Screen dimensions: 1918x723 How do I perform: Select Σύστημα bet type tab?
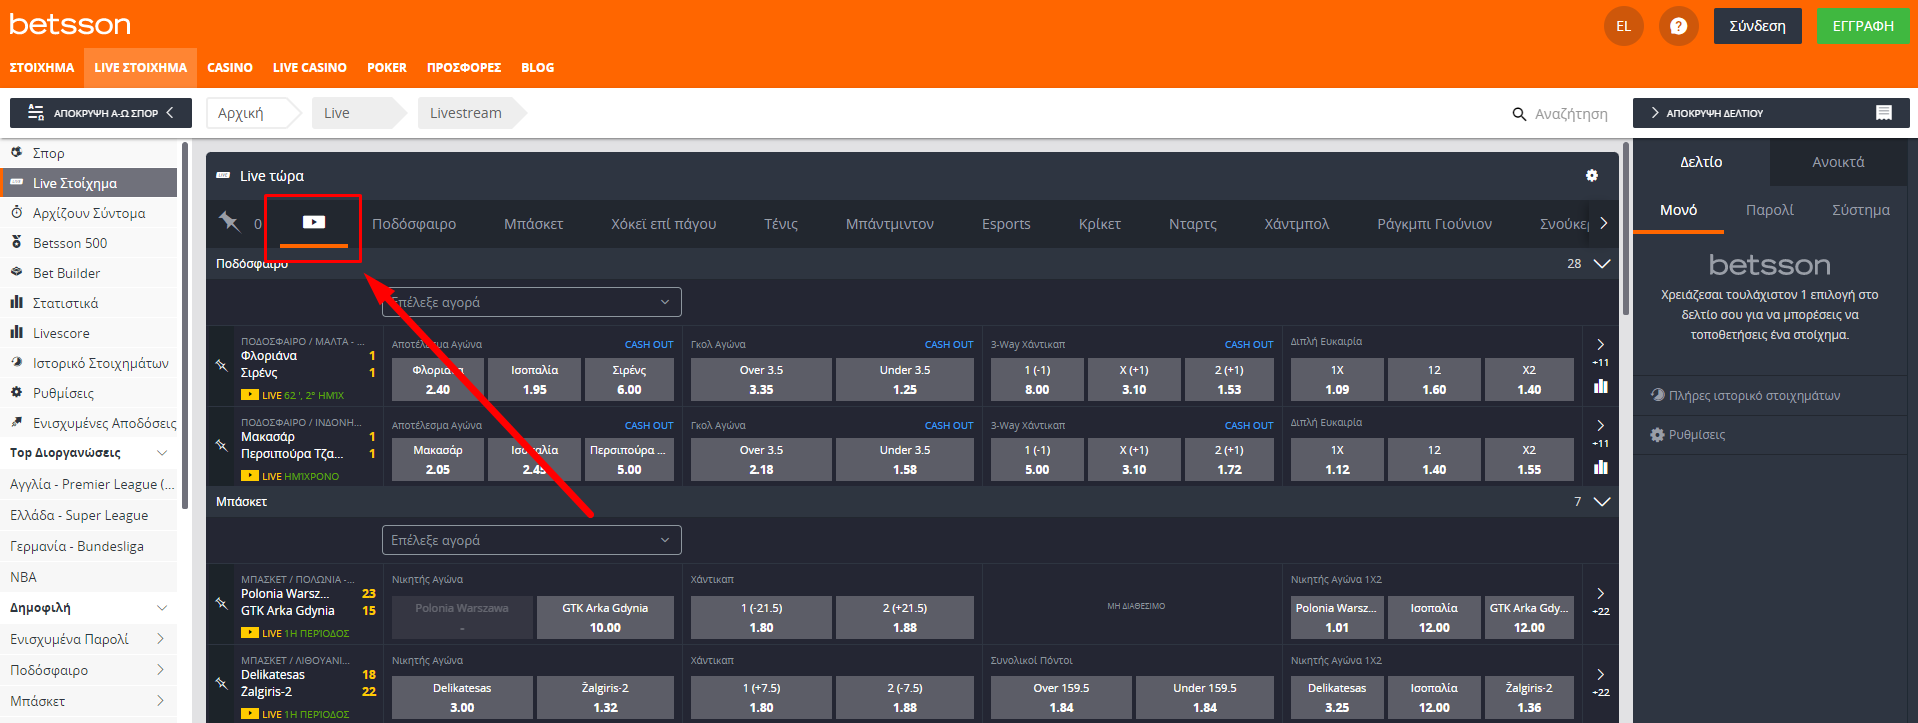coord(1860,210)
